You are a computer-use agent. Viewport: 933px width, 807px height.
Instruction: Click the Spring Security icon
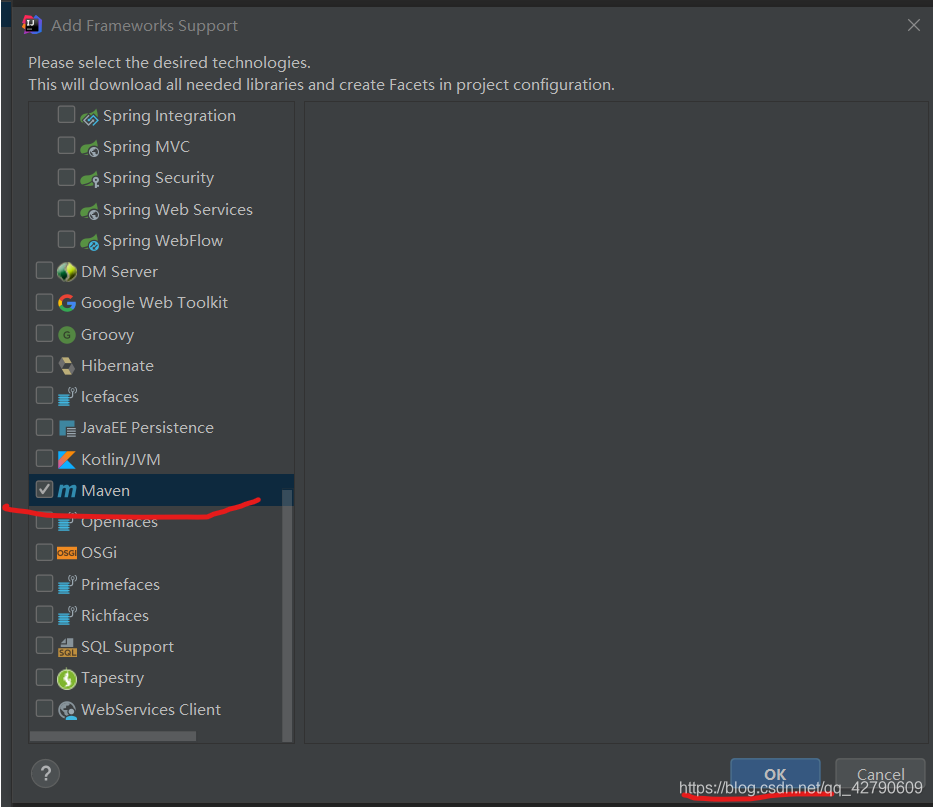(x=89, y=179)
